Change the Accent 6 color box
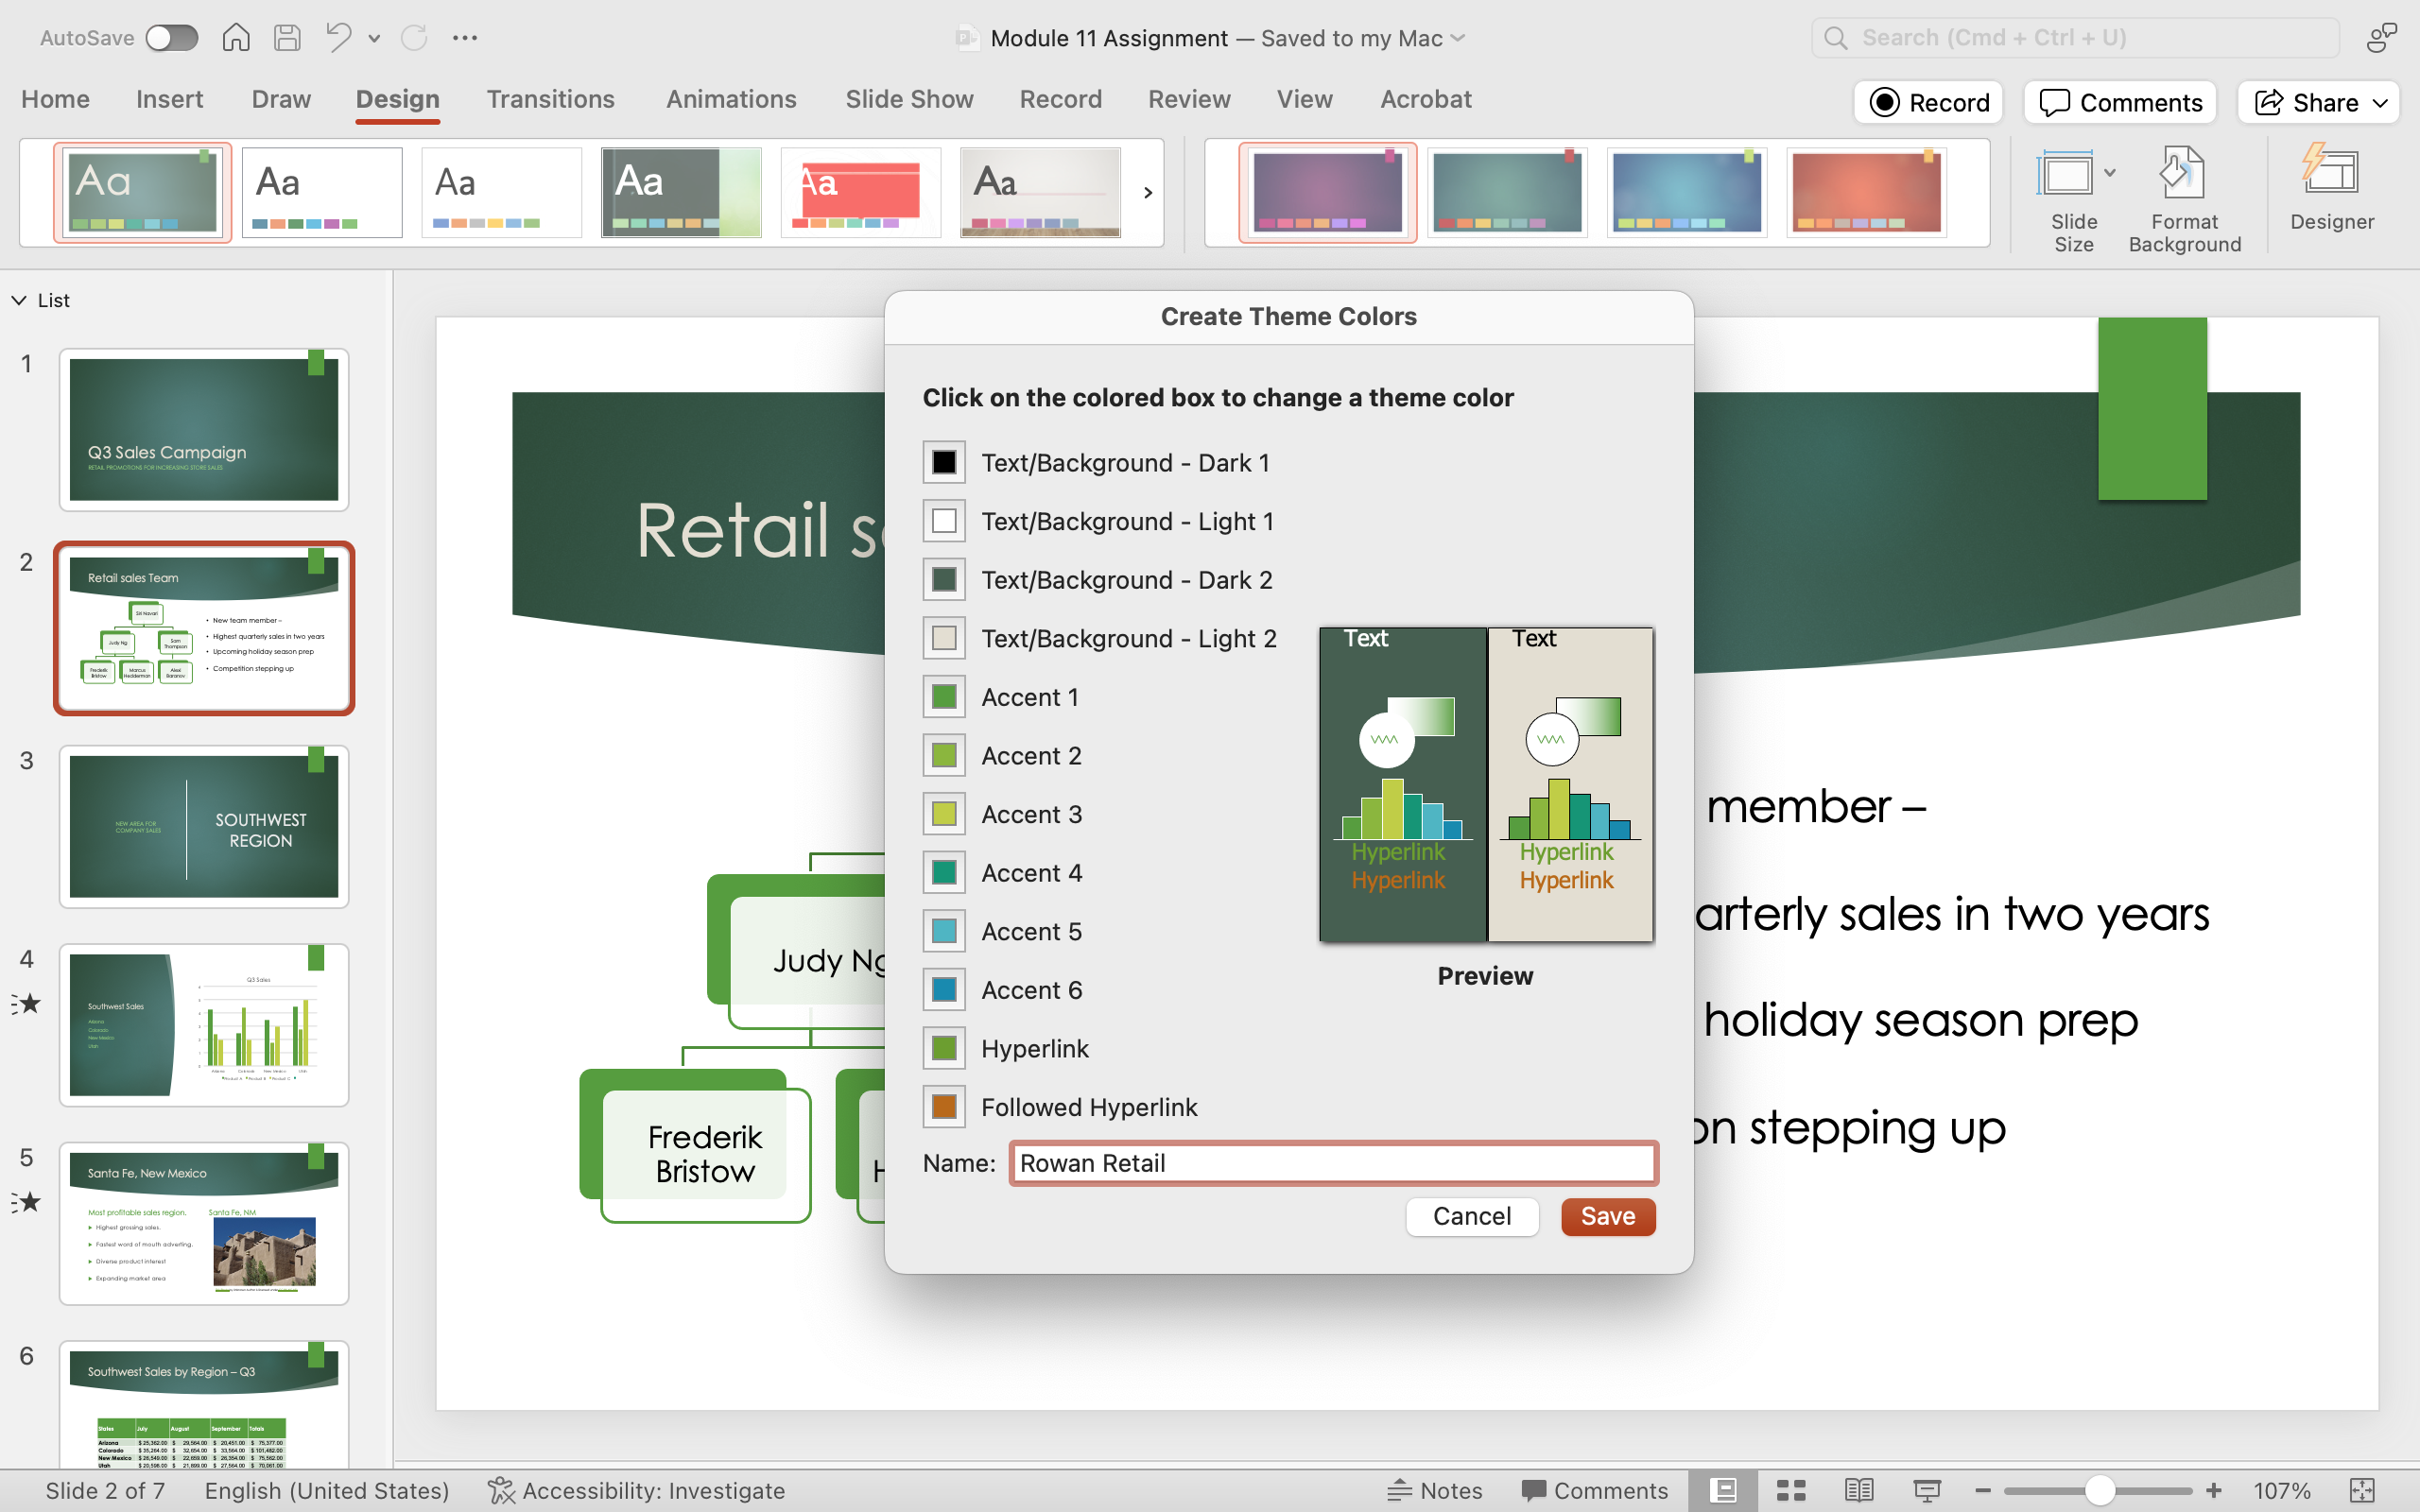Viewport: 2420px width, 1512px height. (x=944, y=989)
